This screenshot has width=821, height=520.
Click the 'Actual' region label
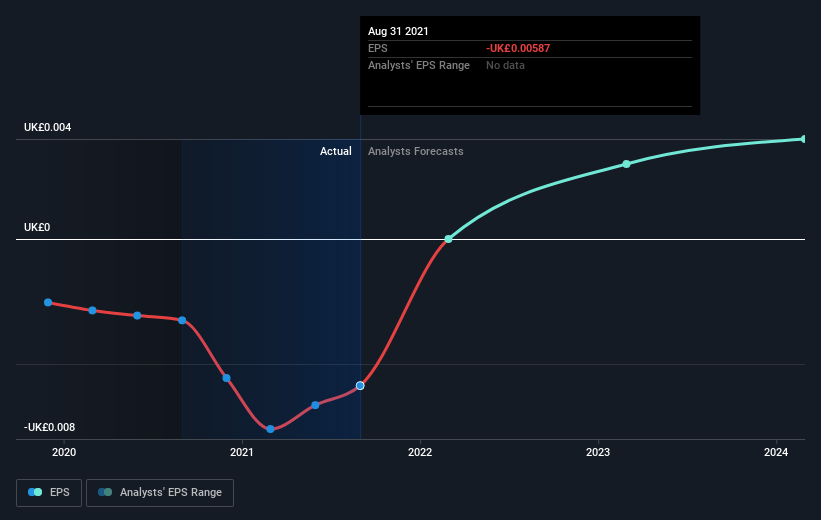(x=336, y=151)
